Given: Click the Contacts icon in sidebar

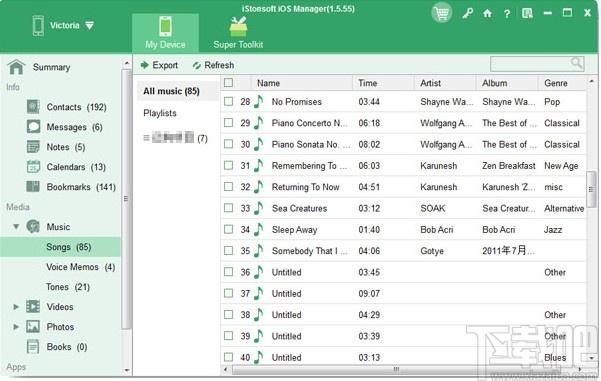Looking at the screenshot, I should (33, 107).
